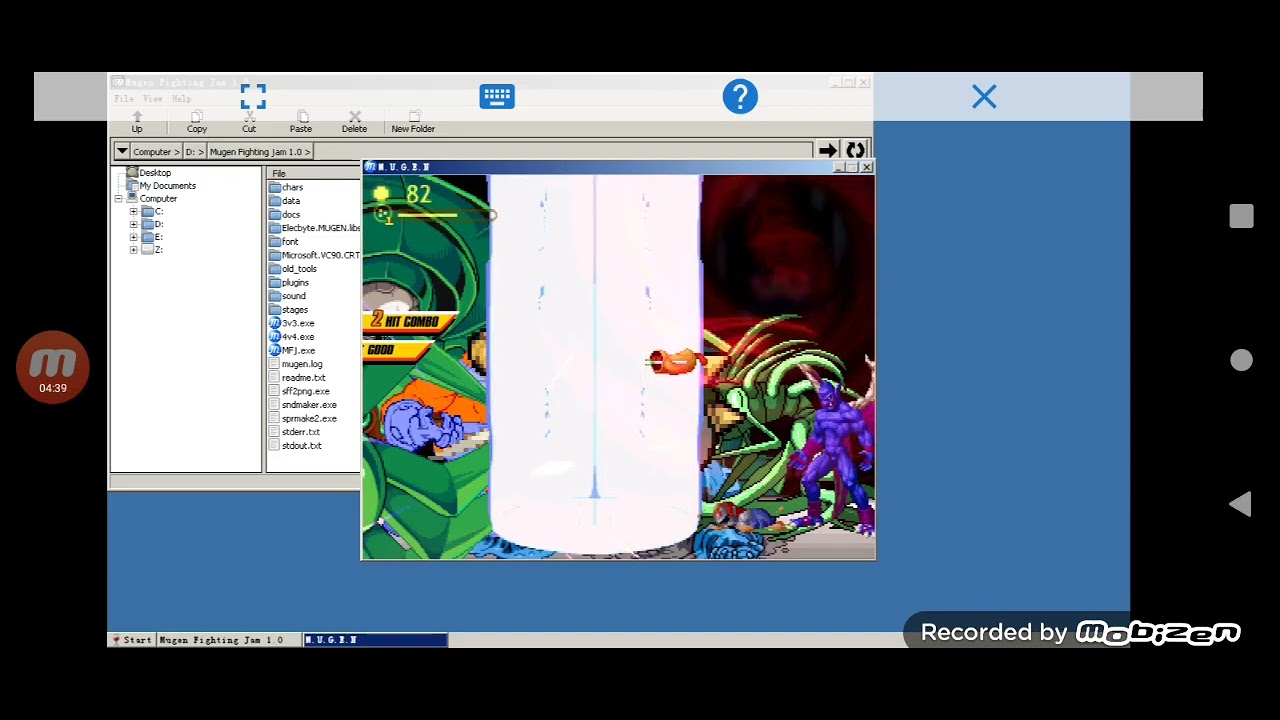Viewport: 1280px width, 720px height.
Task: Tap the Android home circle button
Action: pos(1241,360)
